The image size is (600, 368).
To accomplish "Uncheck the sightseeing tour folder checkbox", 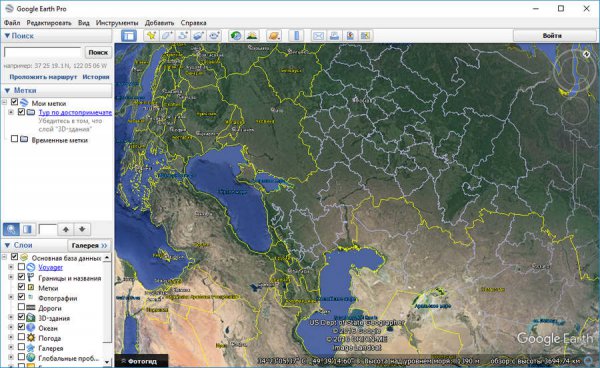I will [x=21, y=112].
